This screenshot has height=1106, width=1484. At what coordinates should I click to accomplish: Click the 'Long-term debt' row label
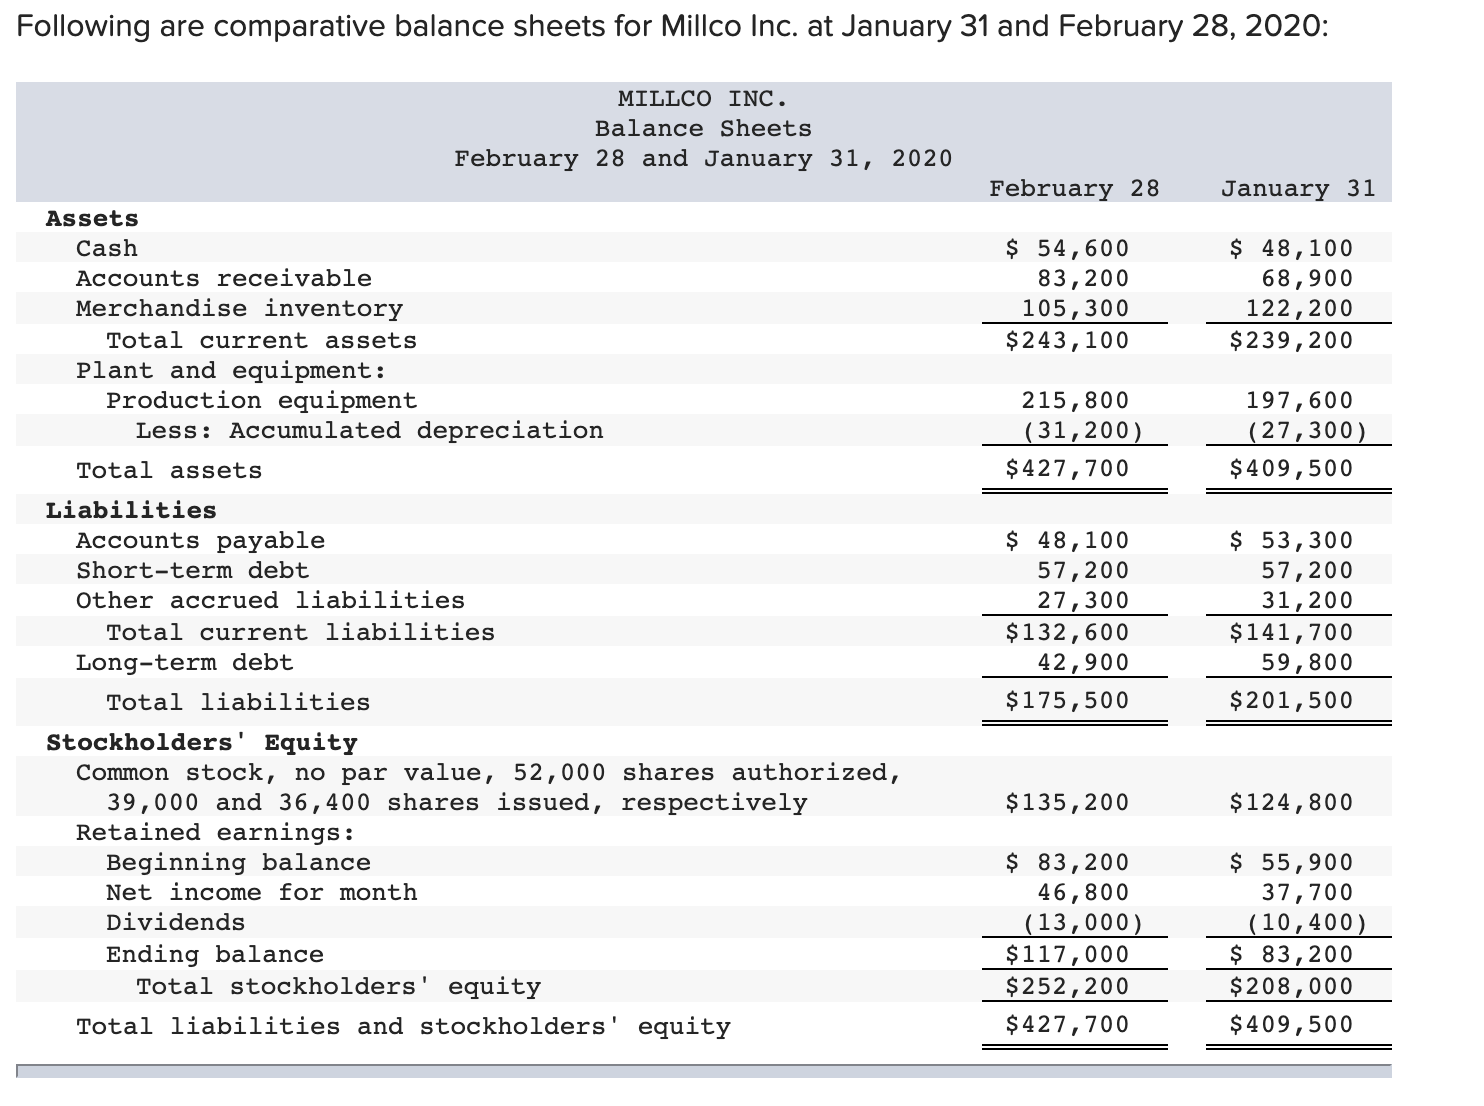click(185, 662)
